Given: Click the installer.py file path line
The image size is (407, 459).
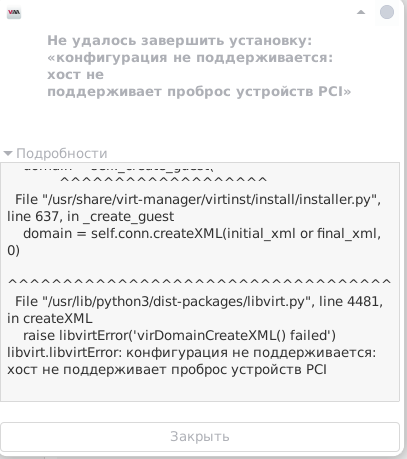Looking at the screenshot, I should tap(198, 200).
